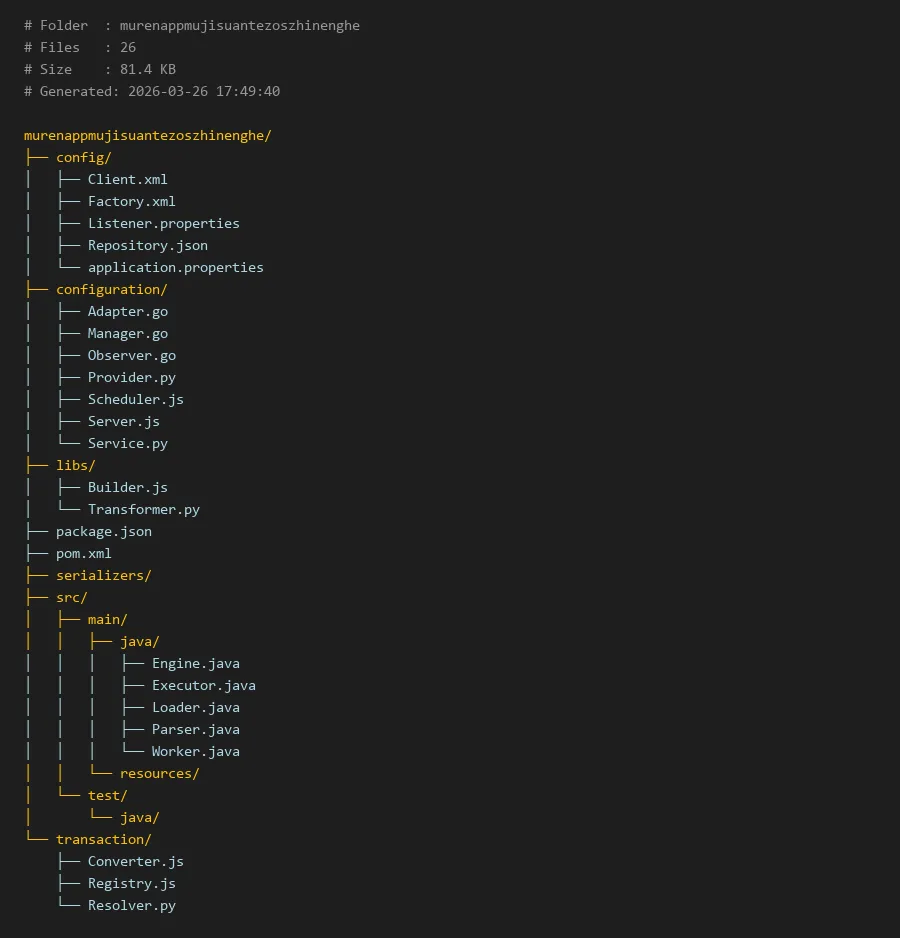Click the package.json file
Screen dimensions: 900x938
(103, 531)
